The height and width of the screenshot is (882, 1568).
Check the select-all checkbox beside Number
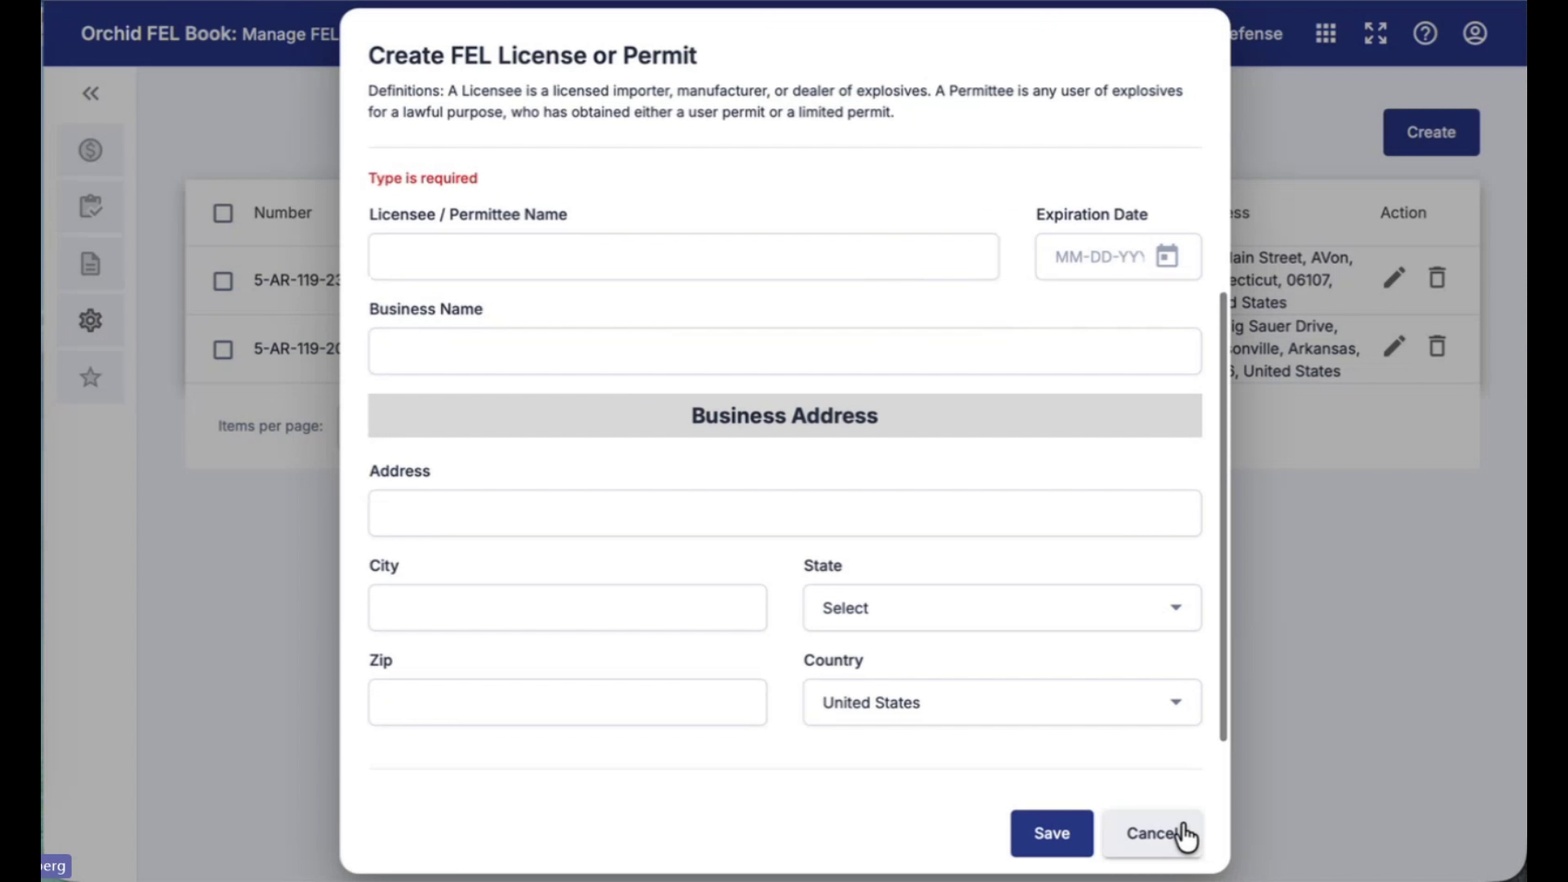(x=223, y=213)
